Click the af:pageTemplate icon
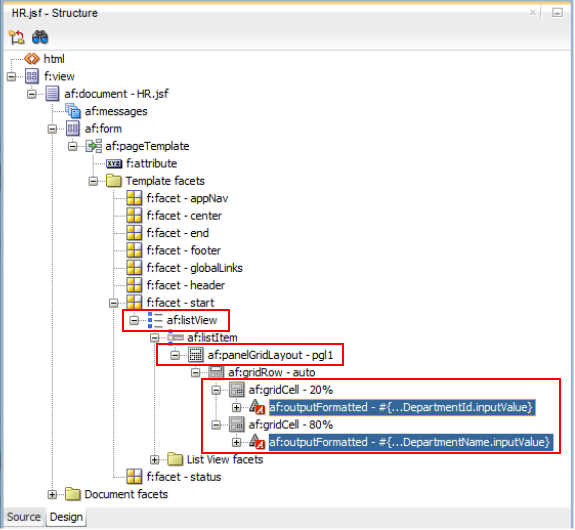This screenshot has width=575, height=530. click(94, 146)
